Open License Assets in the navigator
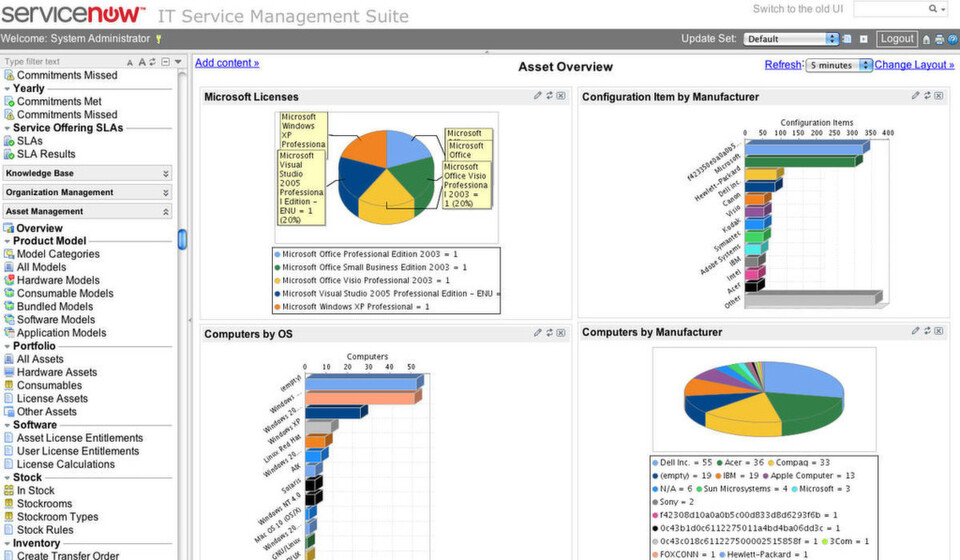This screenshot has width=960, height=560. (52, 398)
